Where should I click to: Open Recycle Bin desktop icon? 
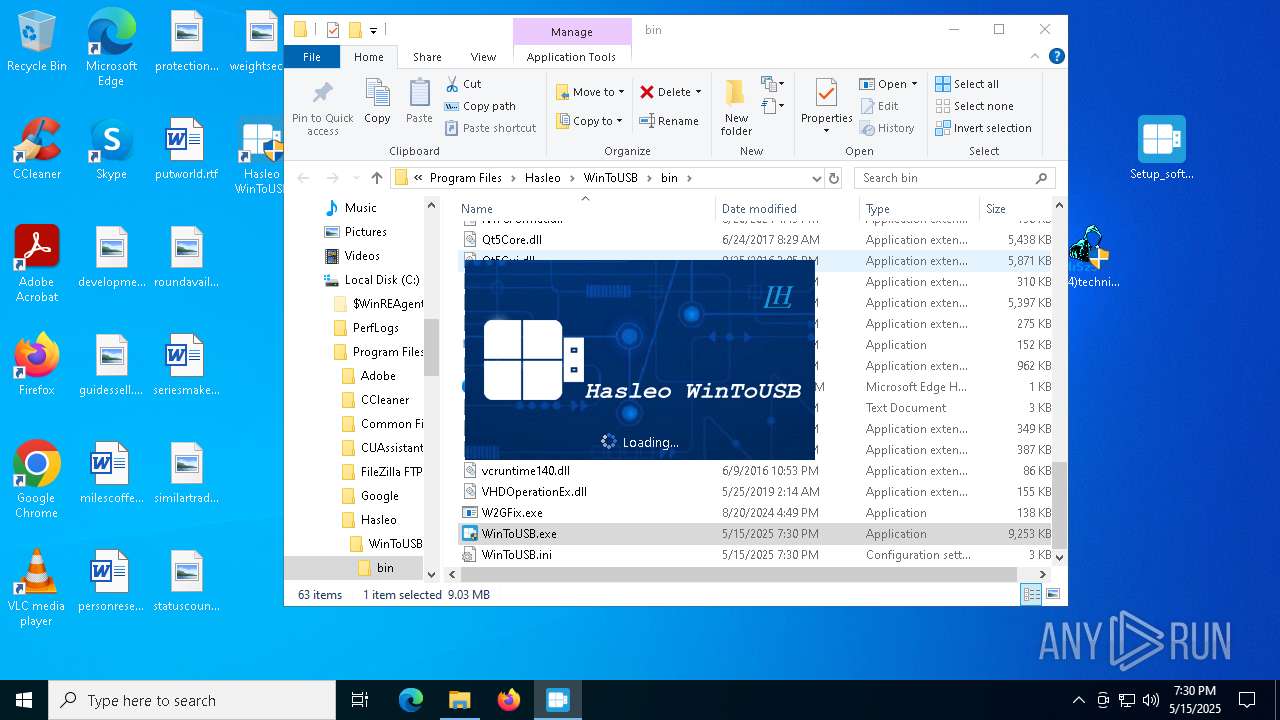[x=37, y=42]
